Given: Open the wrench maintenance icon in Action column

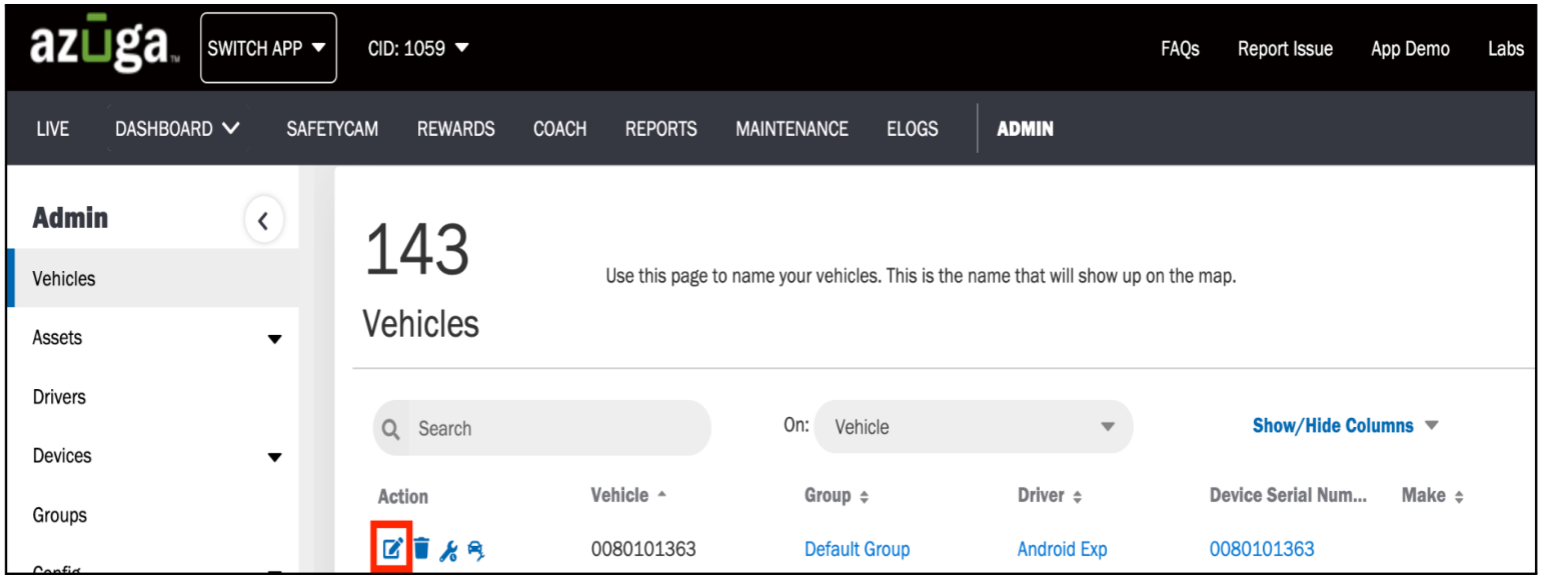Looking at the screenshot, I should click(x=449, y=549).
